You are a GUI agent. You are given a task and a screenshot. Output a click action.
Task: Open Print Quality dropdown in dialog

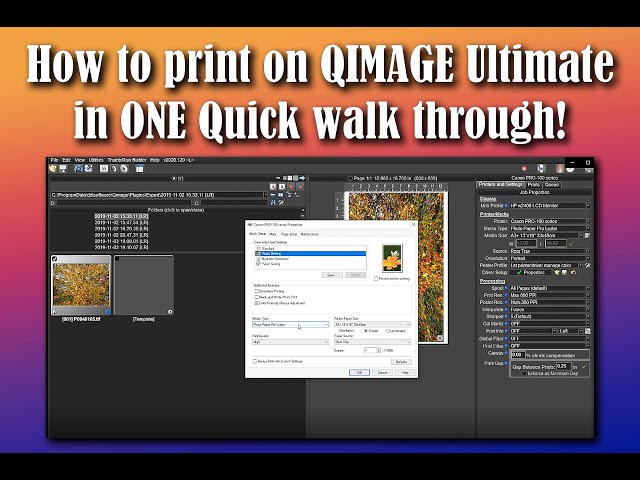click(x=290, y=342)
